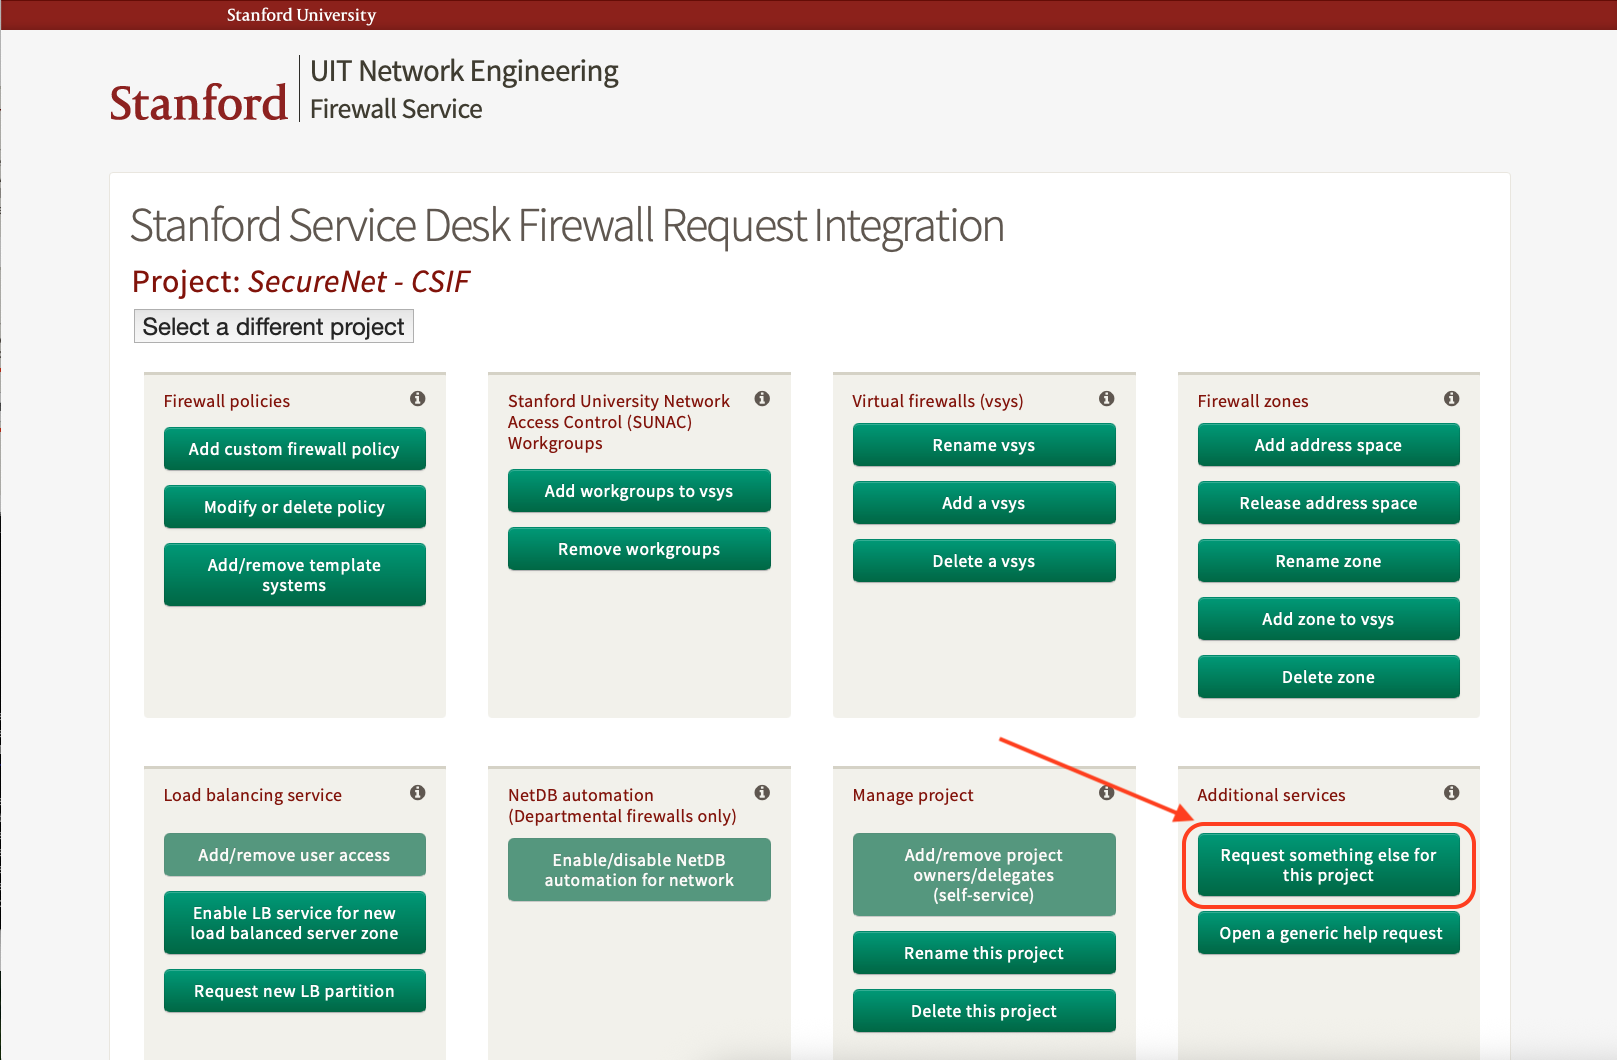Click Add zone to vsys button
The image size is (1617, 1060).
point(1328,619)
